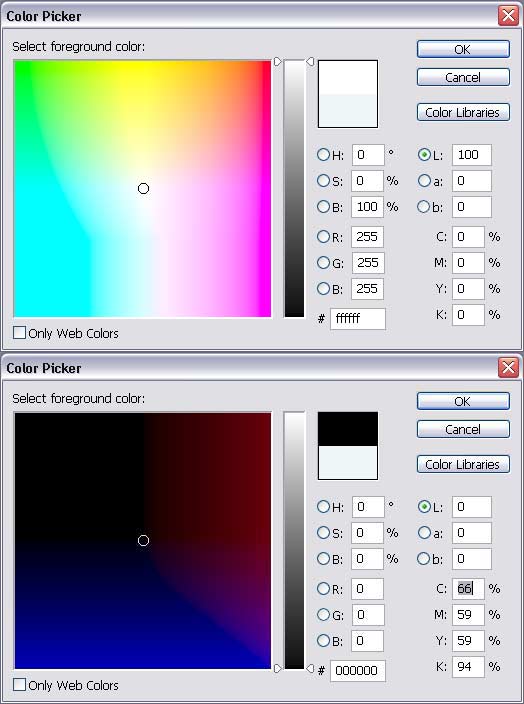
Task: Select the S radio button in bottom dialog
Action: tap(323, 532)
